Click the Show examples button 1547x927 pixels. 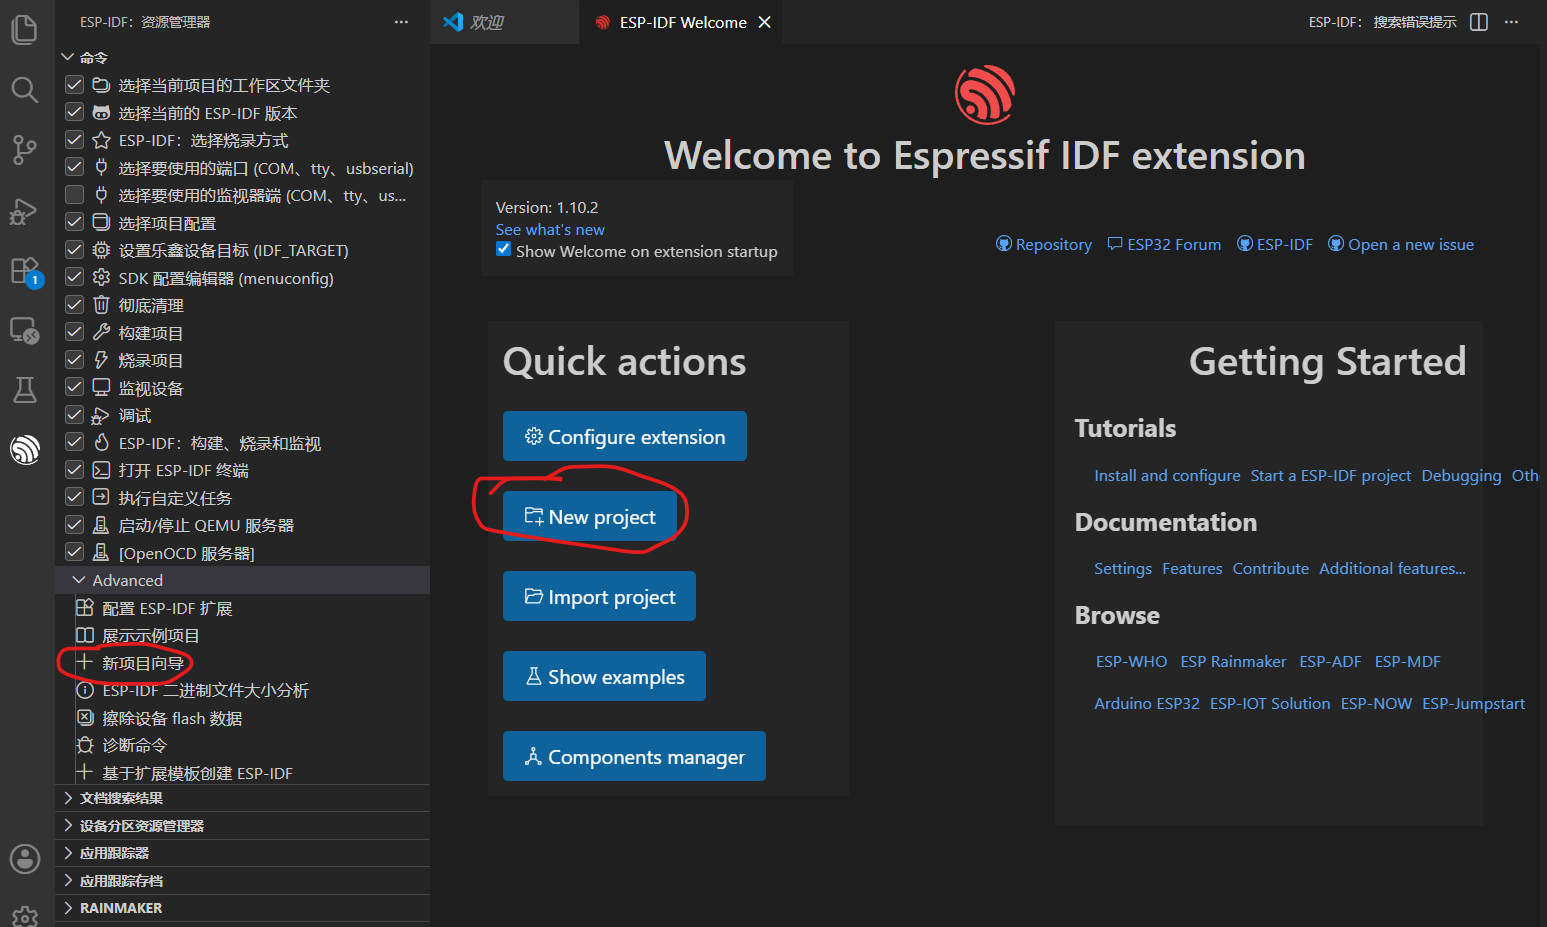pyautogui.click(x=604, y=676)
